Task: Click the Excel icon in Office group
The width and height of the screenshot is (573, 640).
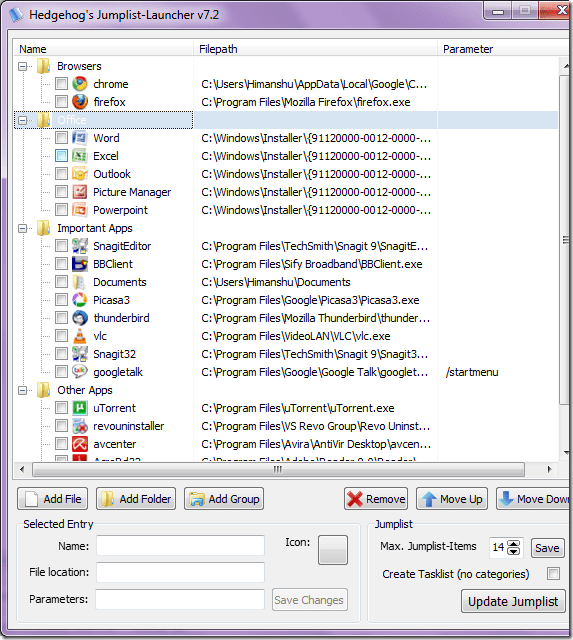Action: 80,156
